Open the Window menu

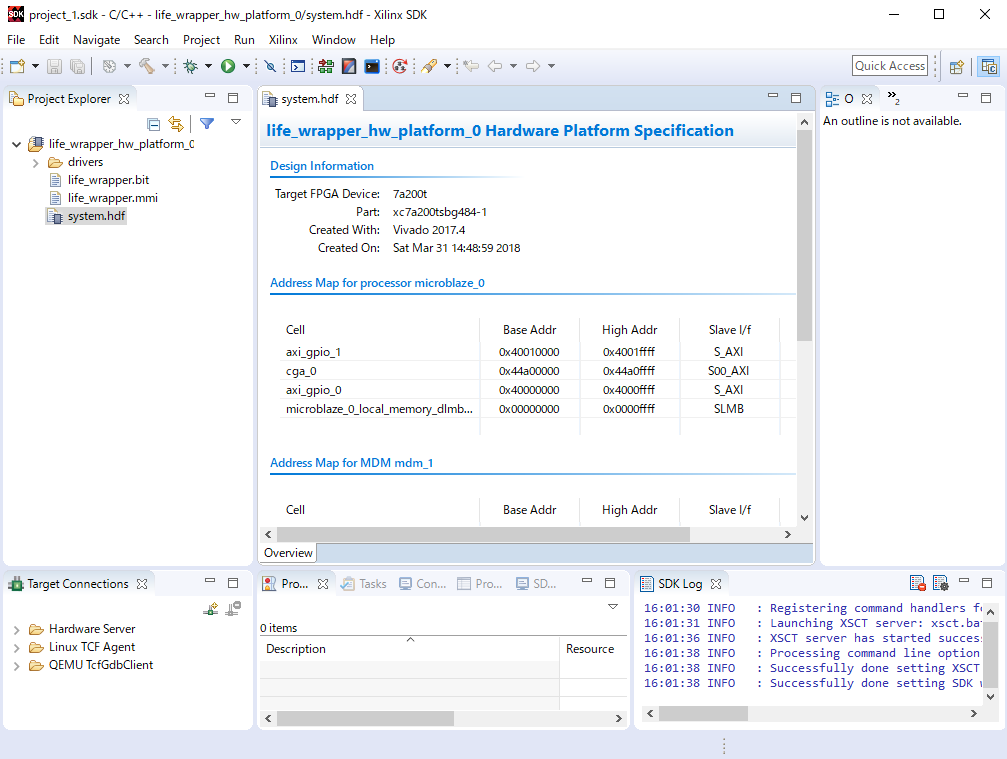point(333,40)
